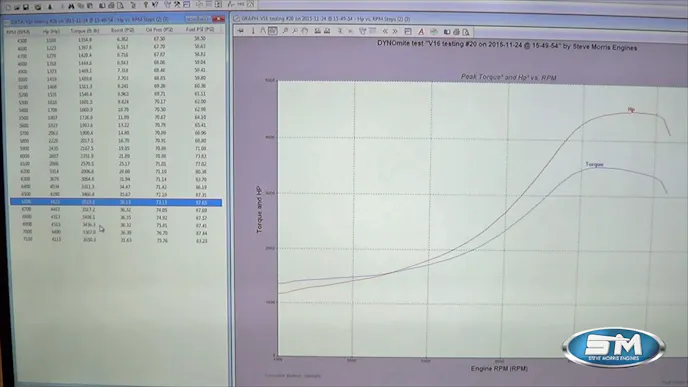Viewport: 688px width, 387px height.
Task: Zoom in with the magnifier on graph toolbar
Action: pyautogui.click(x=285, y=31)
